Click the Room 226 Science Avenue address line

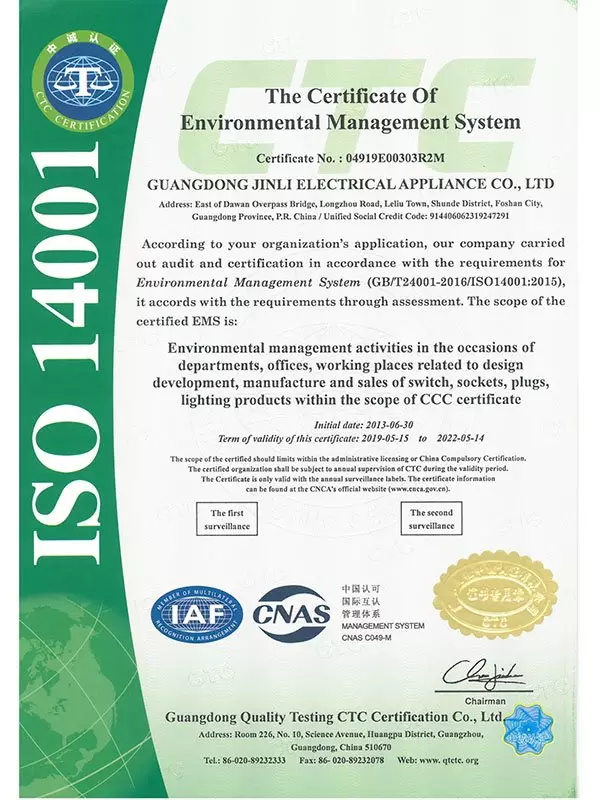tap(341, 735)
